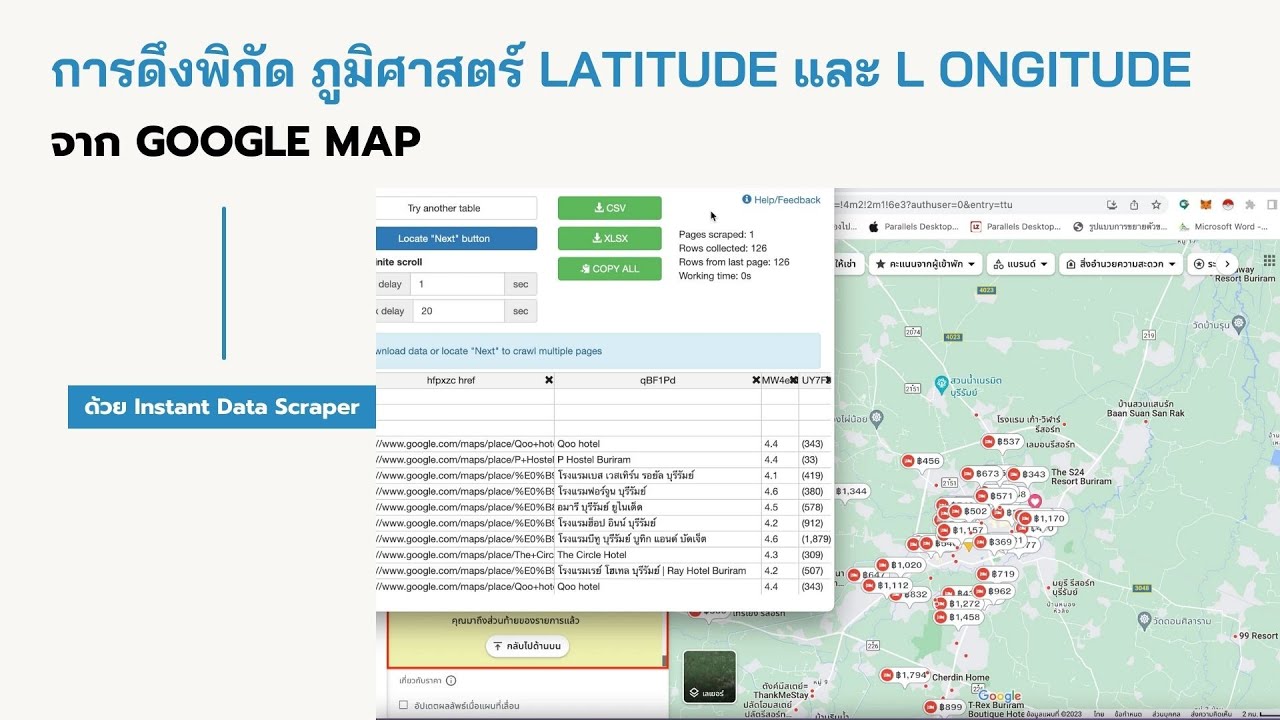1280x720 pixels.
Task: Click the install/download icon in address bar
Action: tap(1112, 204)
